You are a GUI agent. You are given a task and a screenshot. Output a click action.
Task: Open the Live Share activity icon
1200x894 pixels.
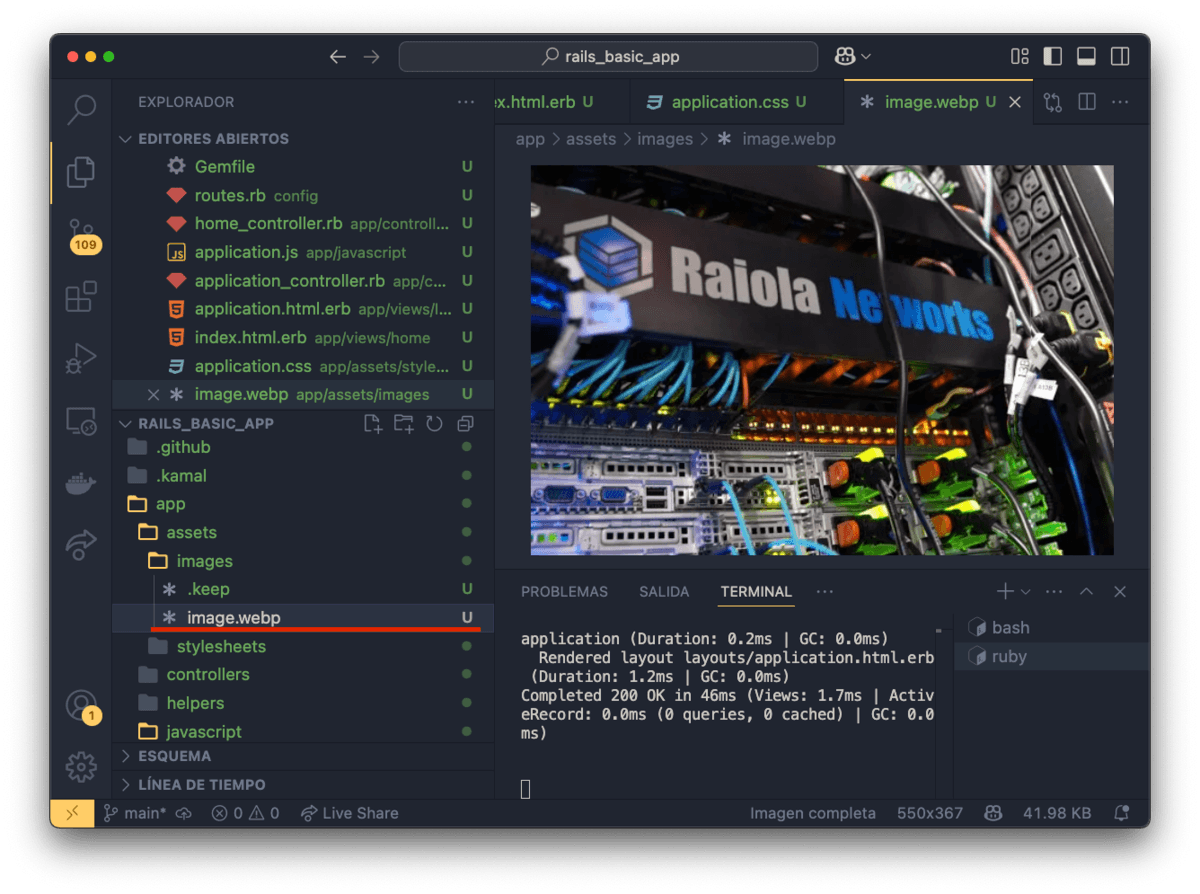pos(81,544)
